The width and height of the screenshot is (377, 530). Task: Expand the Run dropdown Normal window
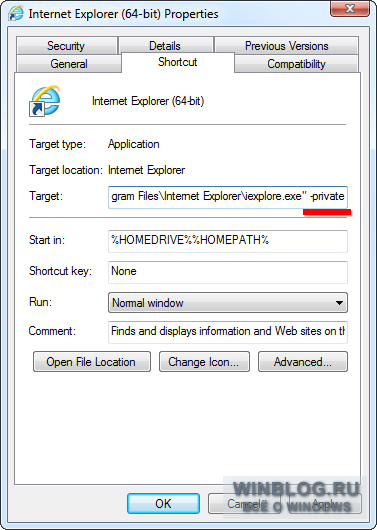coord(228,303)
